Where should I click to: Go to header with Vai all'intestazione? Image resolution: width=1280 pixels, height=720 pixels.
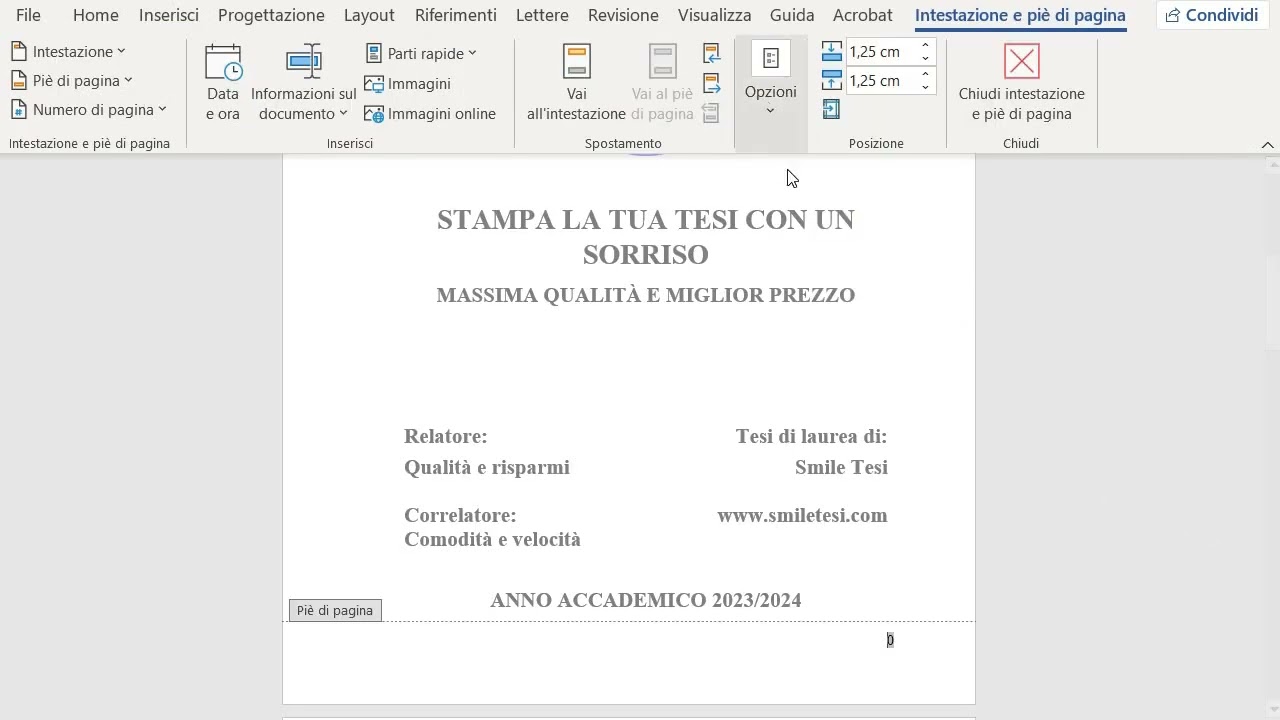point(576,83)
